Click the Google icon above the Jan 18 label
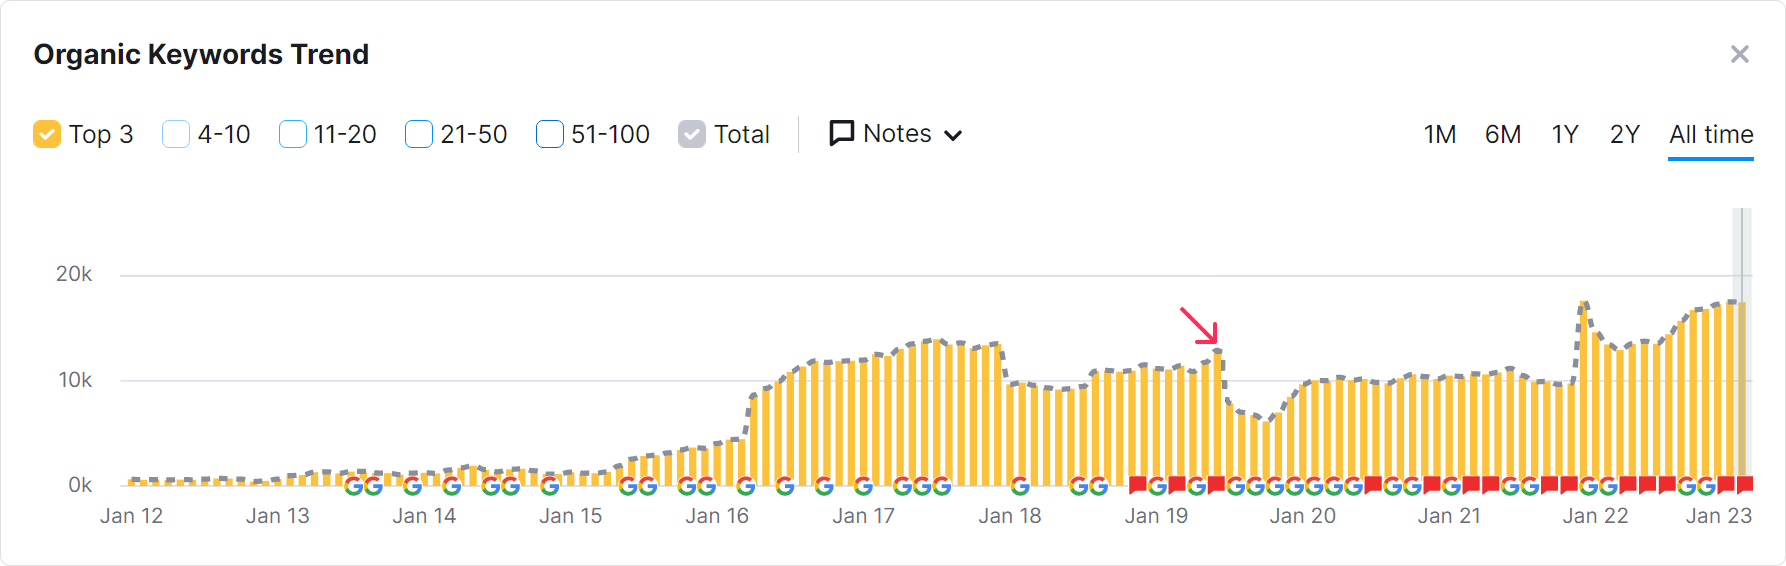 [x=1020, y=487]
